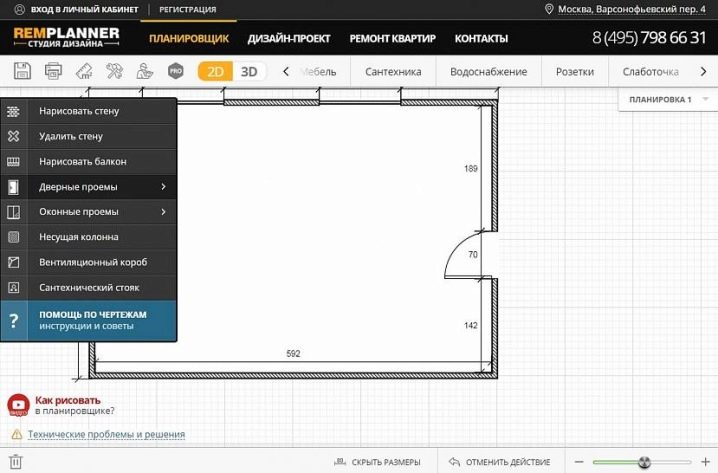This screenshot has width=718, height=473.
Task: Click the hammer and wrench repair icon
Action: point(115,72)
